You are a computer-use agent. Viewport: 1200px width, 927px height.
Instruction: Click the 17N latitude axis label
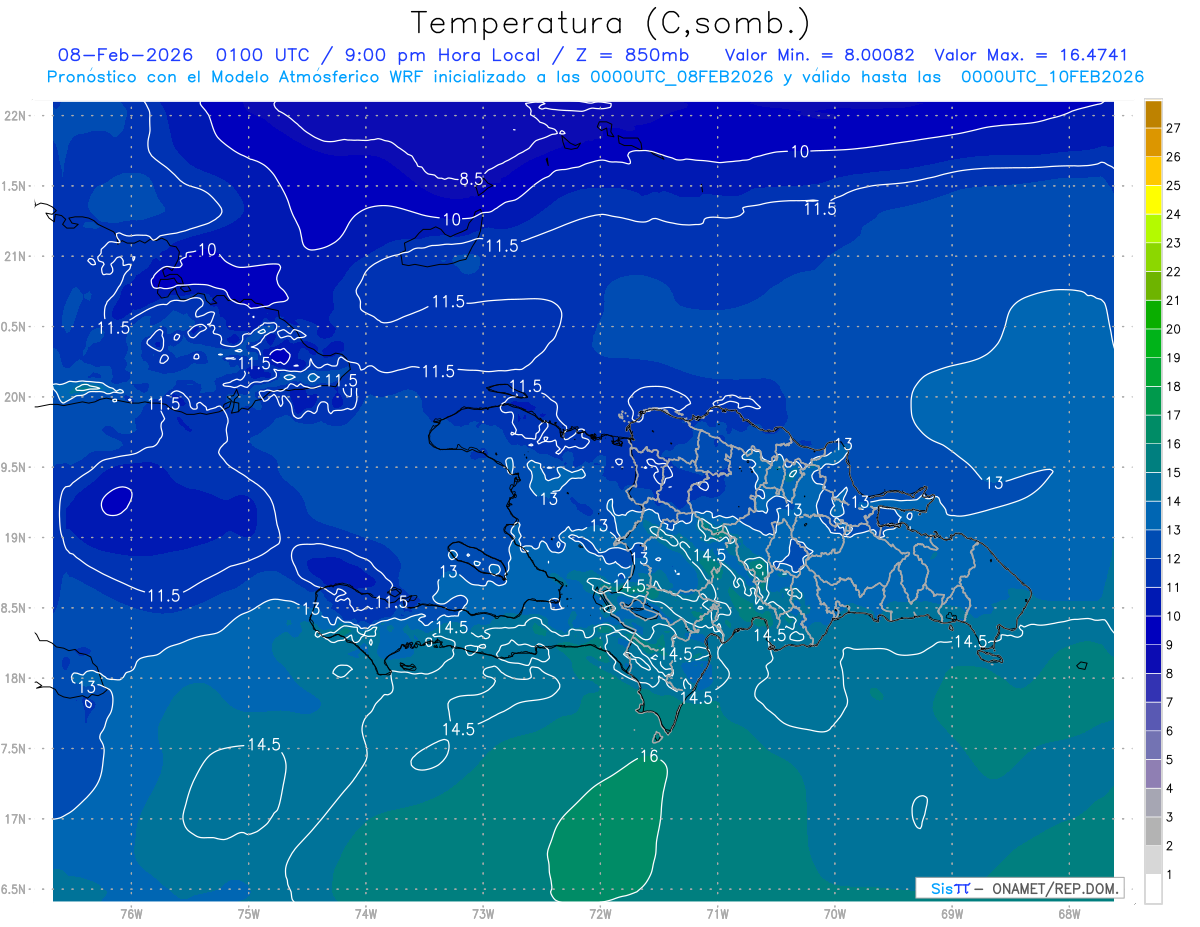14,819
